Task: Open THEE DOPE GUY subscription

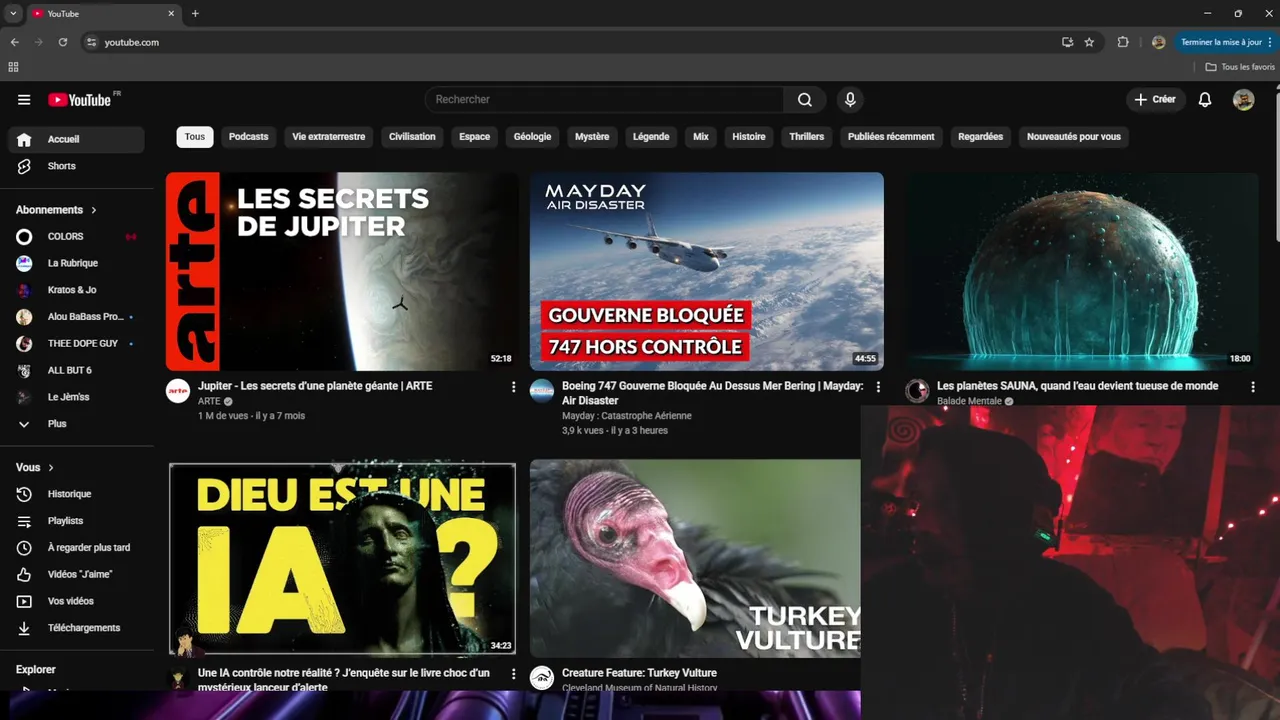Action: [76, 343]
